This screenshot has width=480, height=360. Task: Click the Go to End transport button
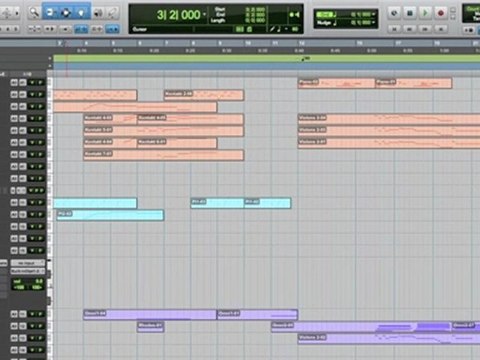click(x=441, y=29)
